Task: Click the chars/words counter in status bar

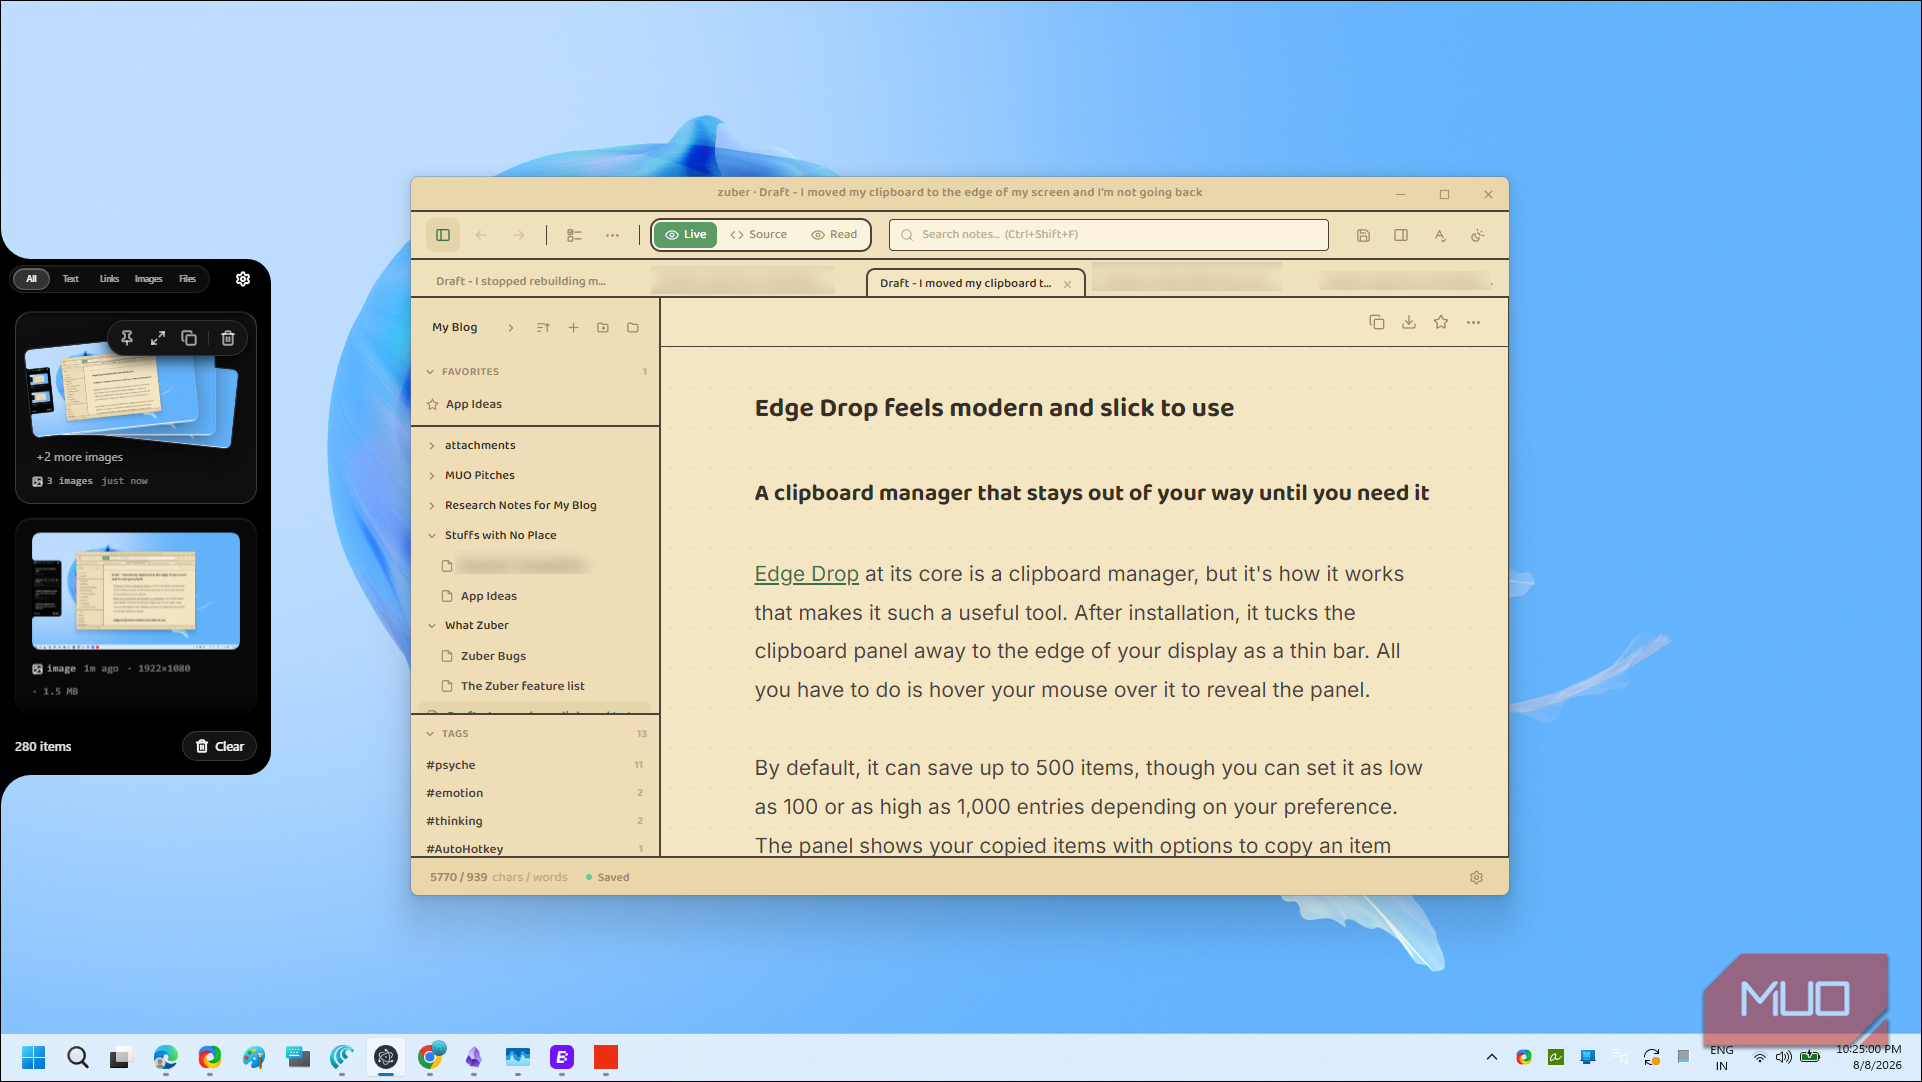Action: pyautogui.click(x=498, y=877)
